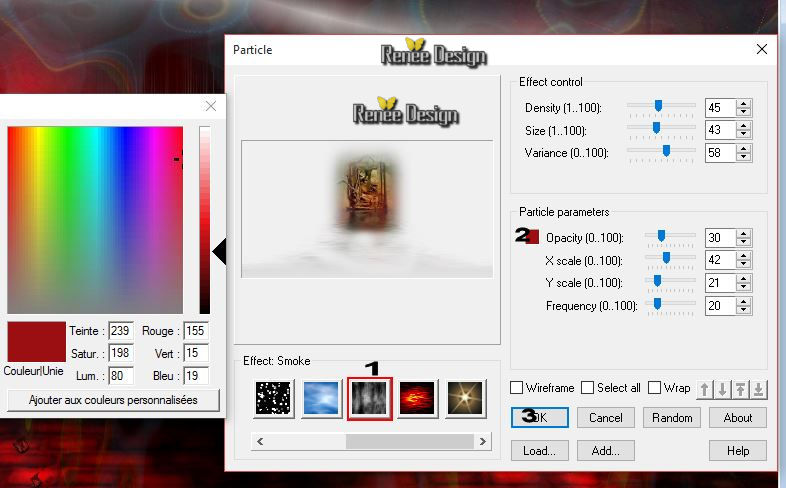Open Help for the Particle filter
This screenshot has height=488, width=786.
click(738, 450)
